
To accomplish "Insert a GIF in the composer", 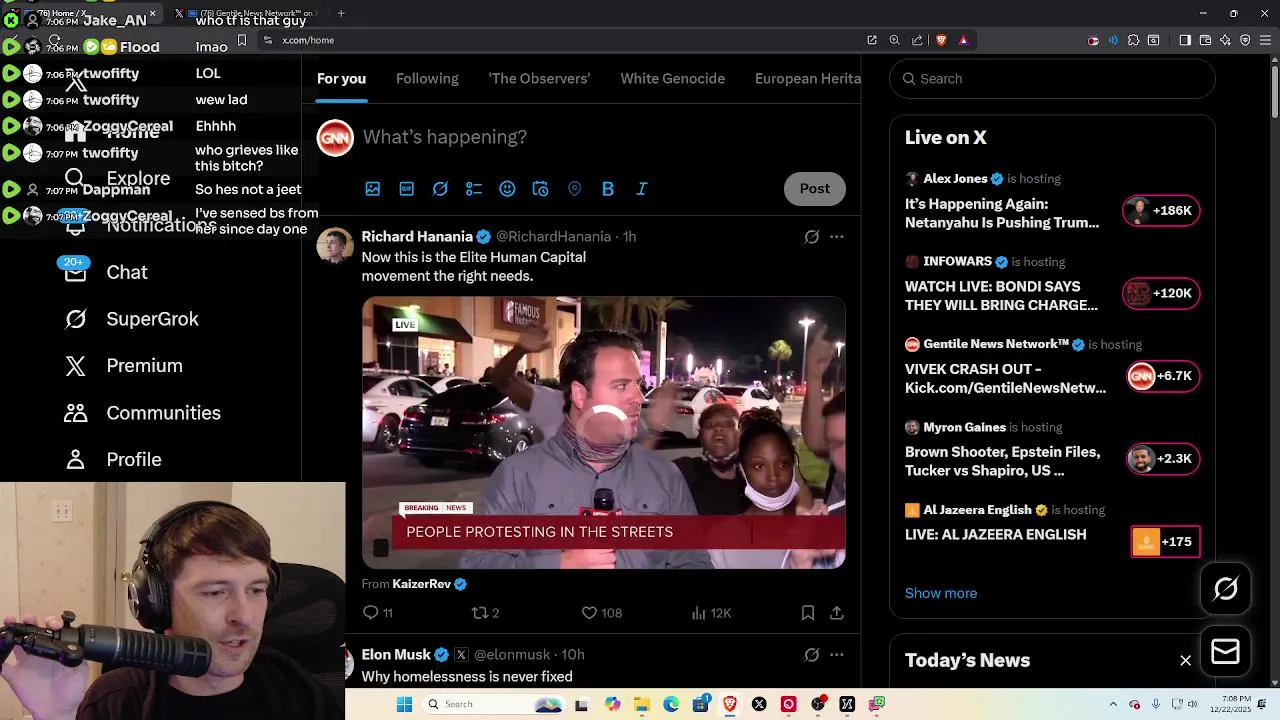I will click(x=407, y=189).
